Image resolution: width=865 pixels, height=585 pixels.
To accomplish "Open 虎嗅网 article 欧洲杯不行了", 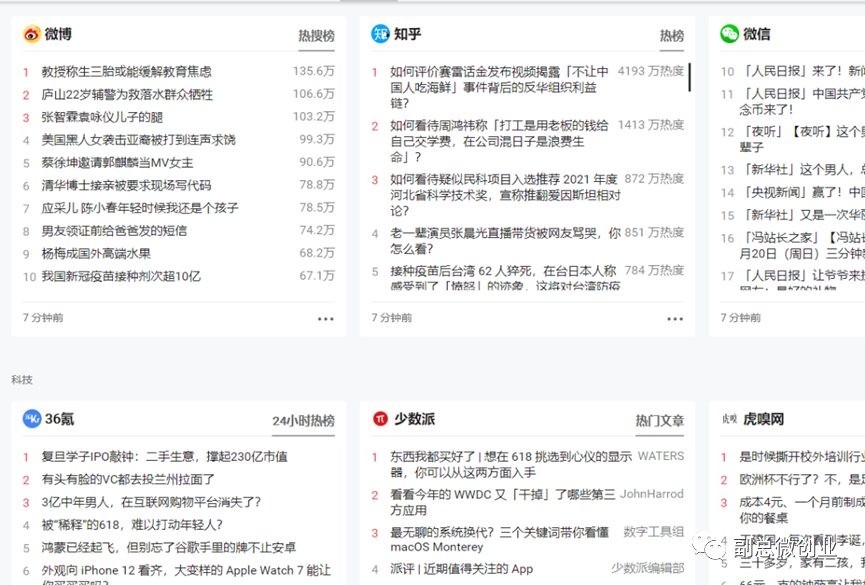I will coord(802,480).
